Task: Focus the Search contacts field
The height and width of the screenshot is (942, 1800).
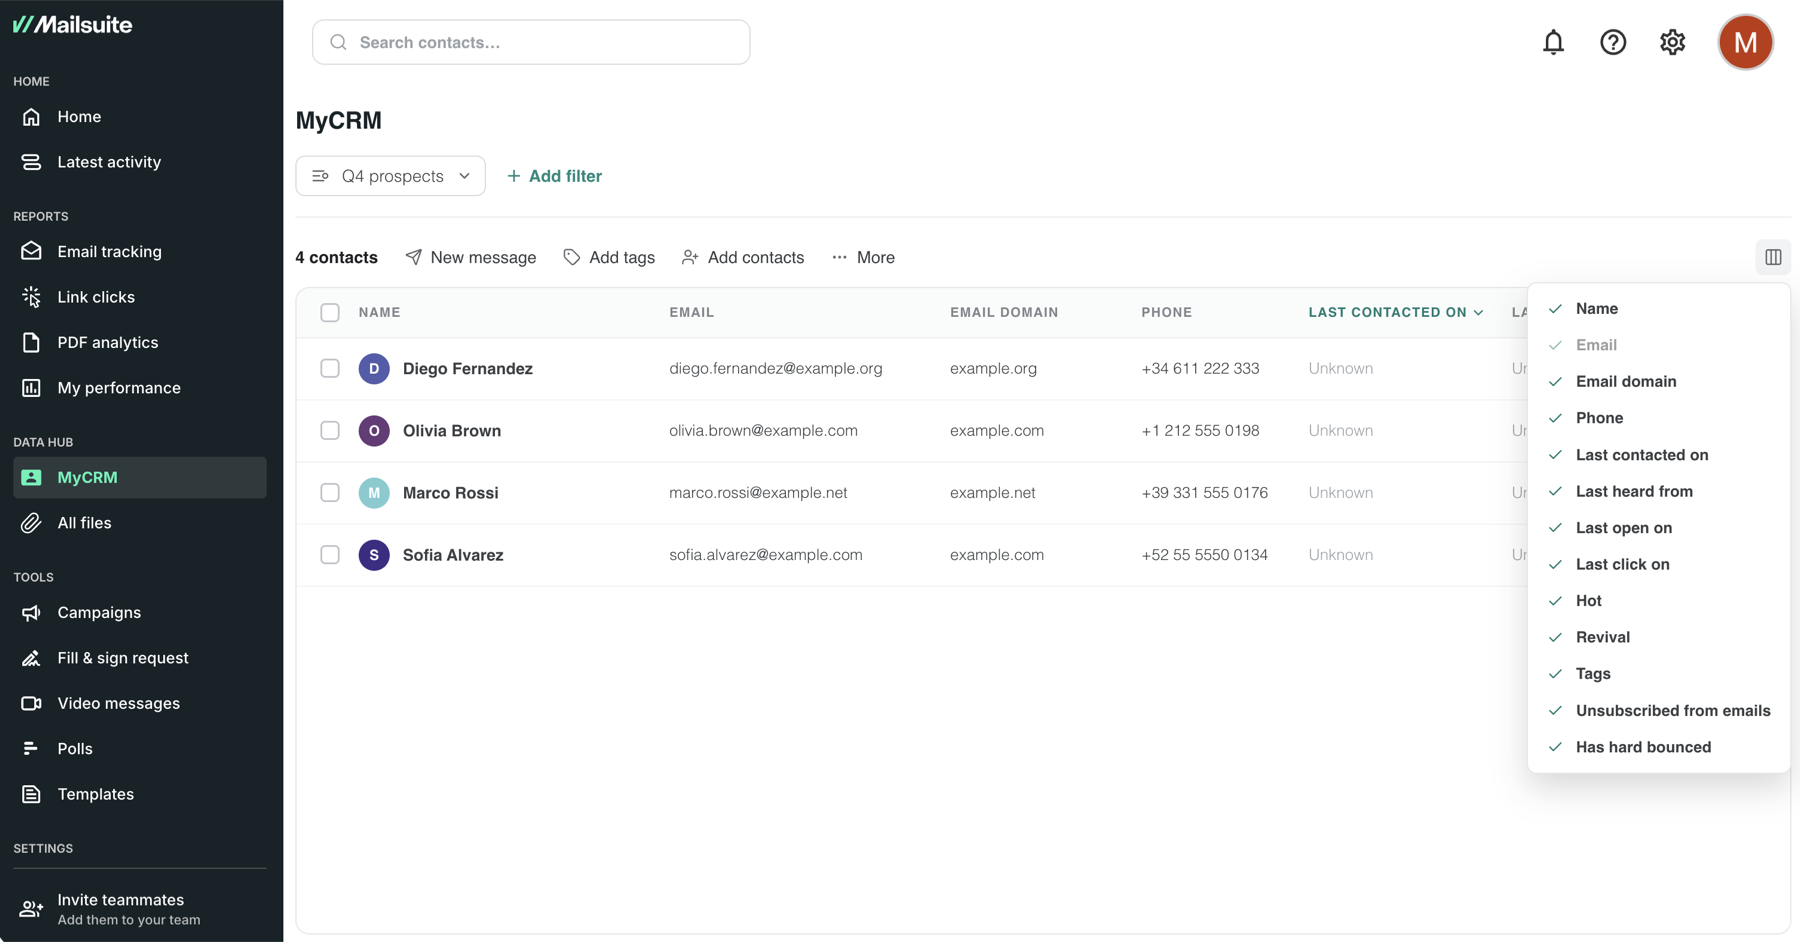Action: (x=531, y=42)
